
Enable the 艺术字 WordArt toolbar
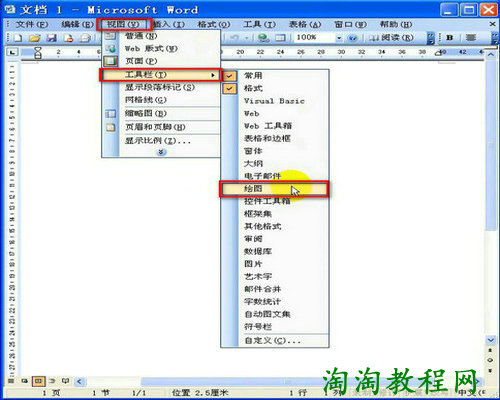[x=275, y=276]
